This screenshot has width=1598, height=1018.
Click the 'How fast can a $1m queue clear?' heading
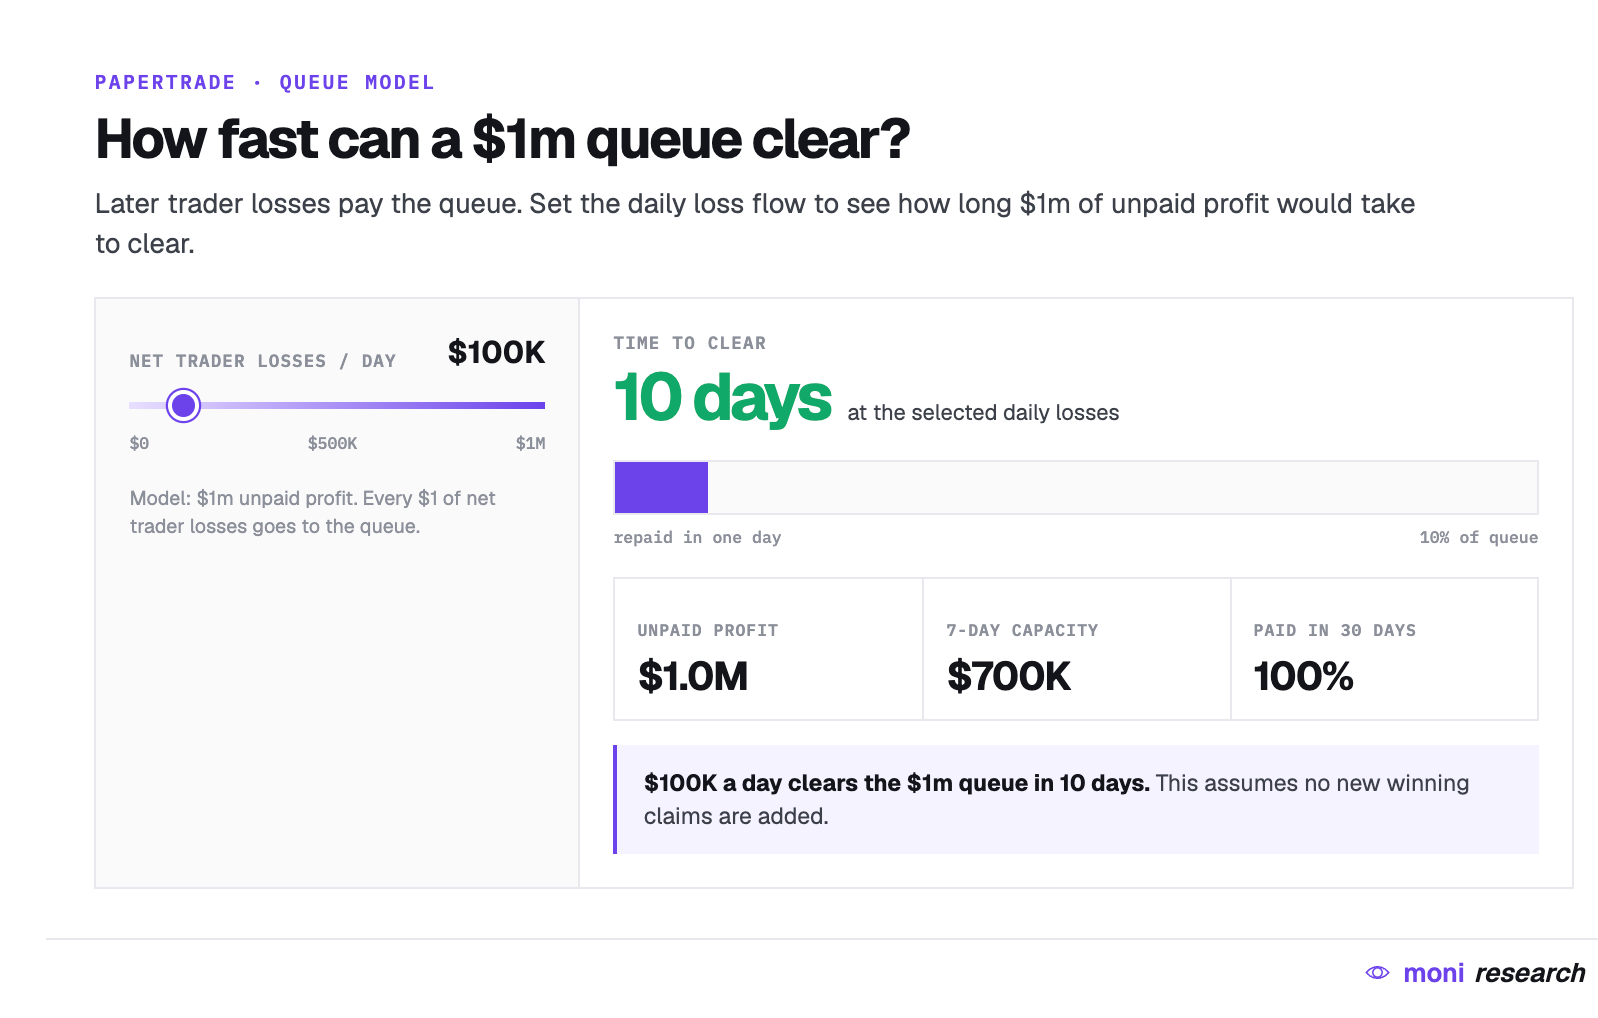tap(502, 139)
